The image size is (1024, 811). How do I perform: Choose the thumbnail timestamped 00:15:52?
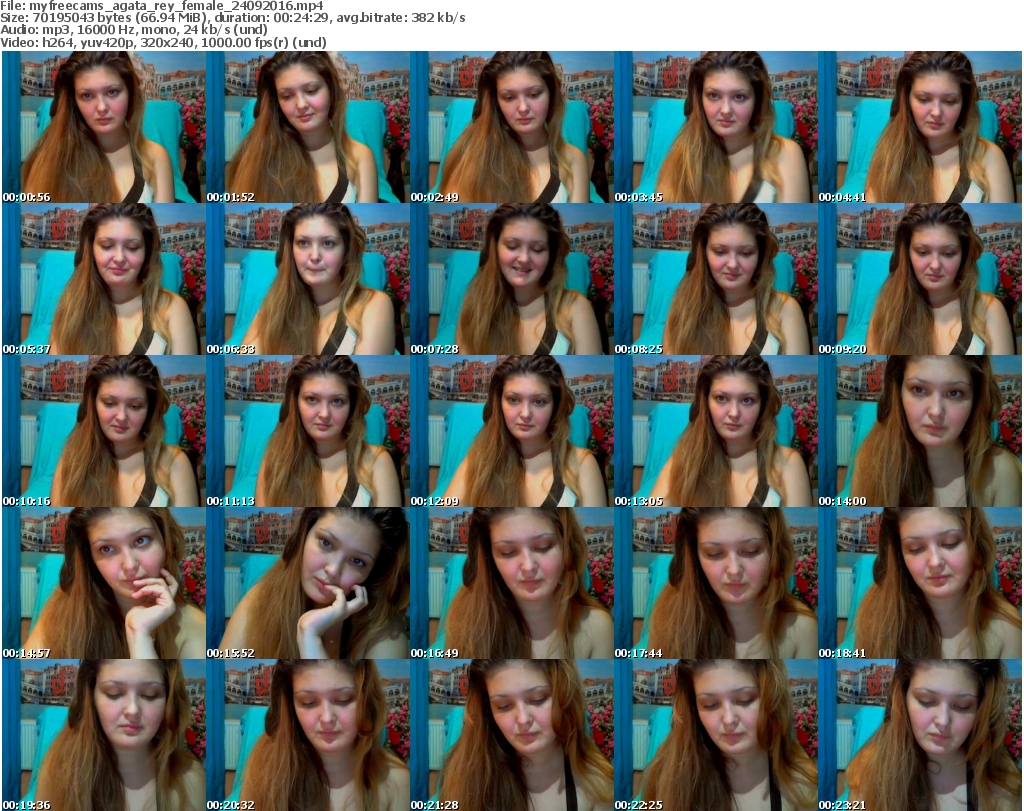click(x=307, y=583)
